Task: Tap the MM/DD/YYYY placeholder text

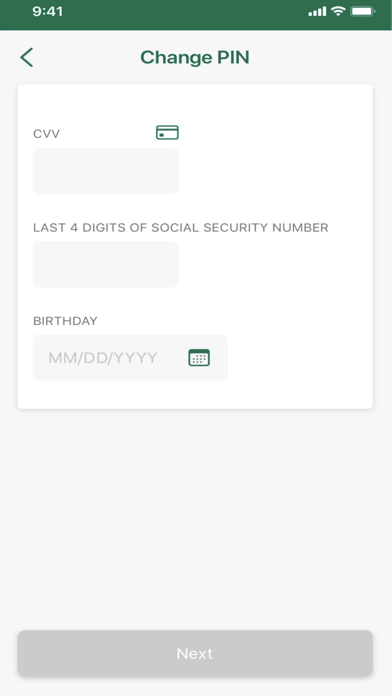Action: (x=103, y=358)
